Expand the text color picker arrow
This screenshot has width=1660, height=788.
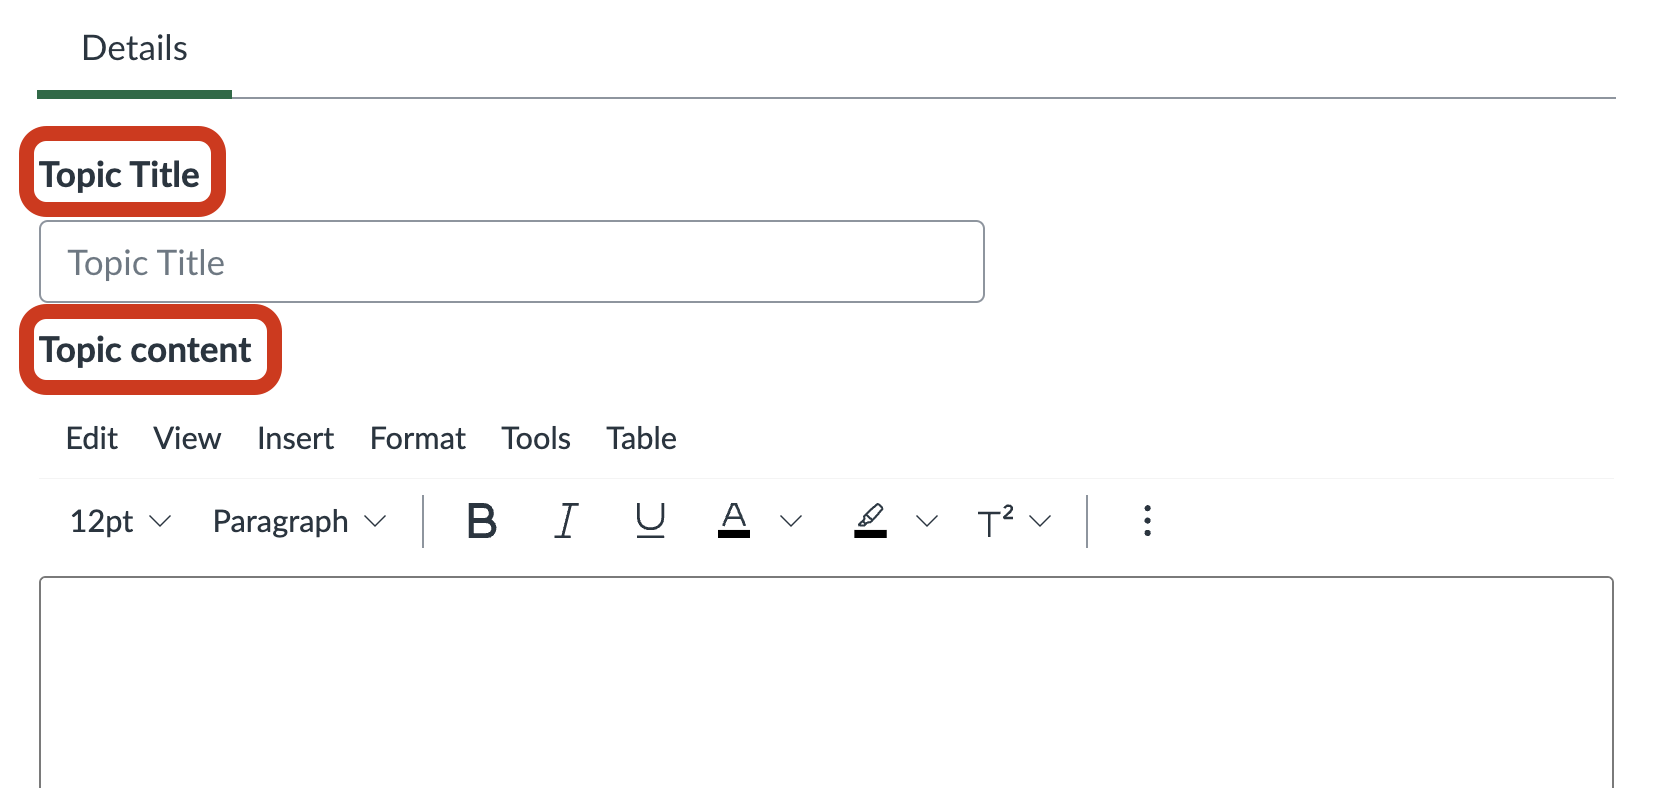click(791, 521)
